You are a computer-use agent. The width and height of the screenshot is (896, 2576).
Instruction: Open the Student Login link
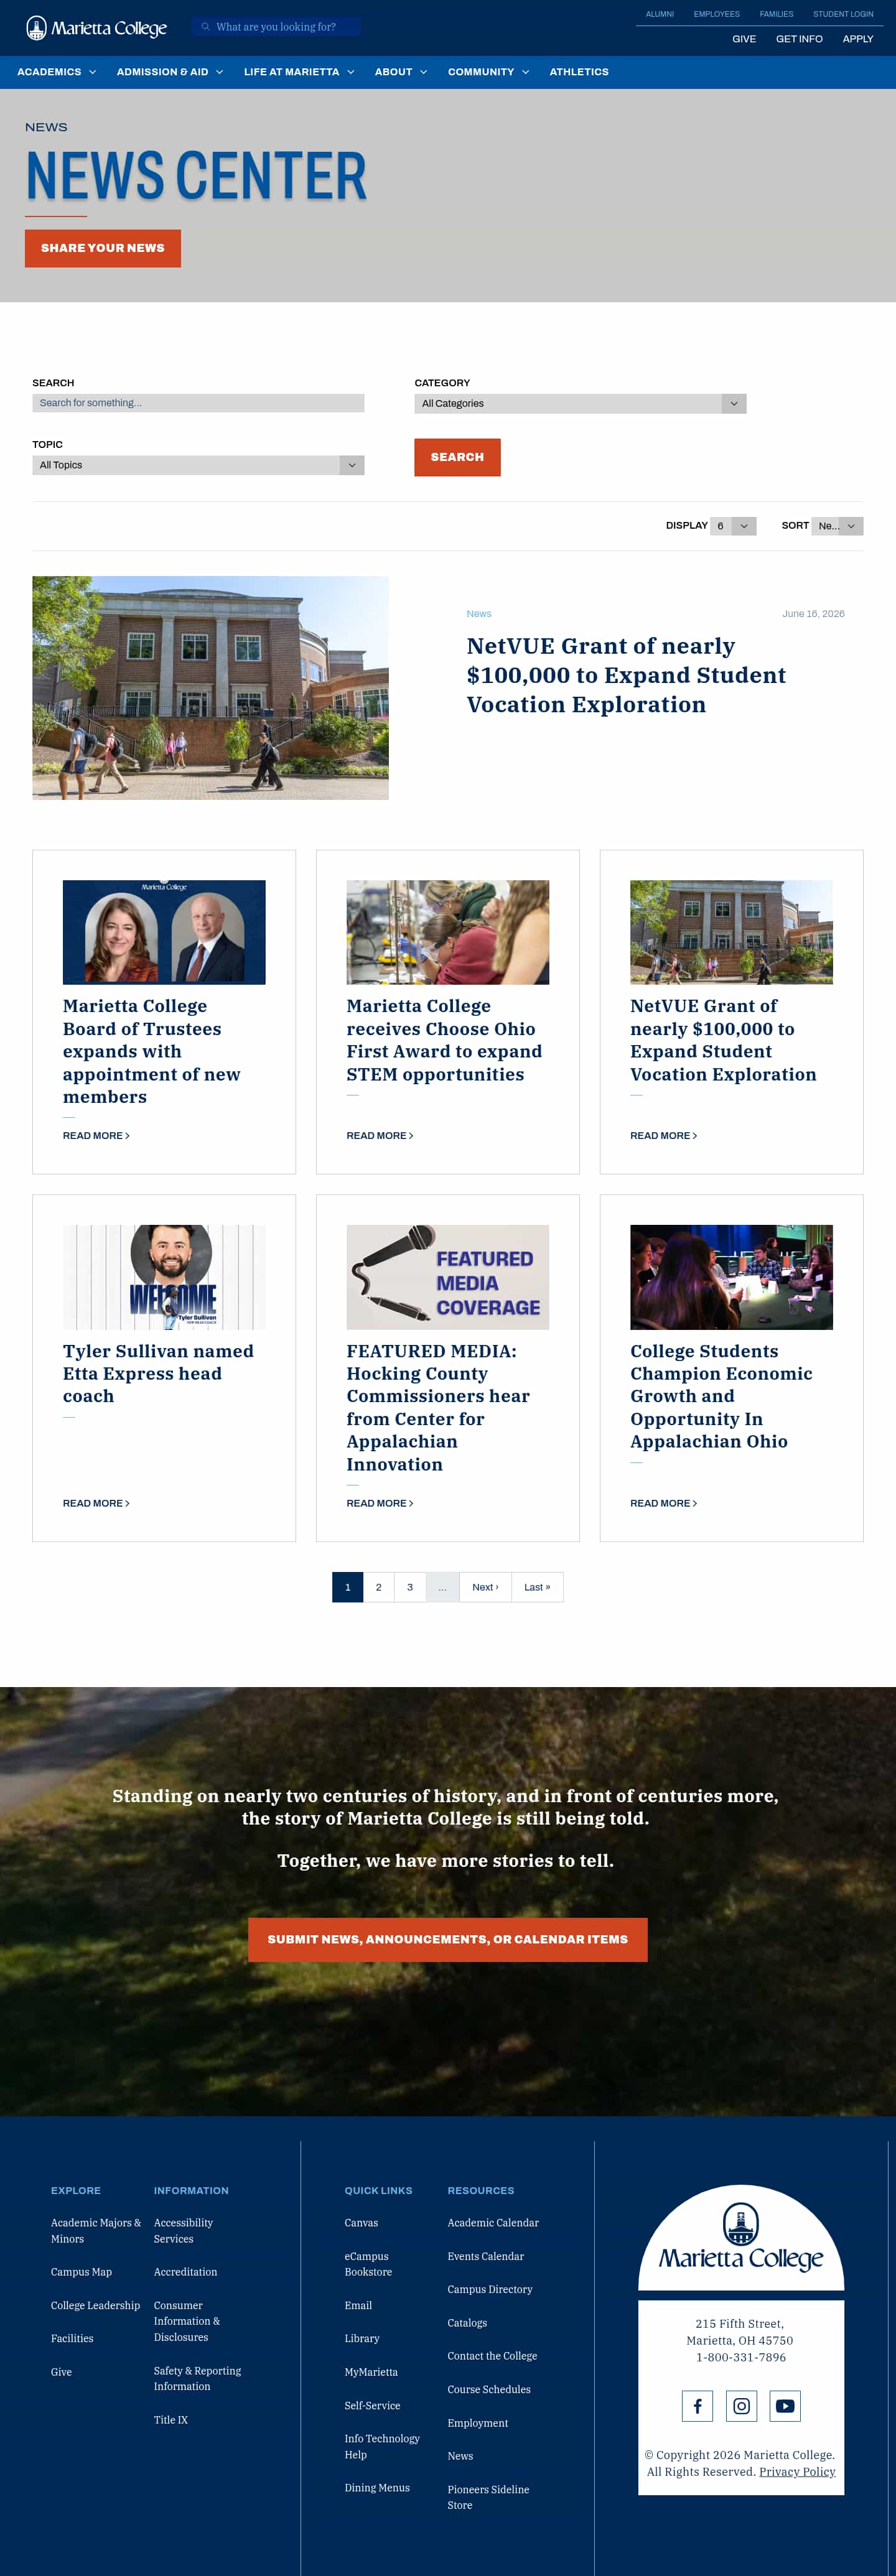click(x=843, y=14)
